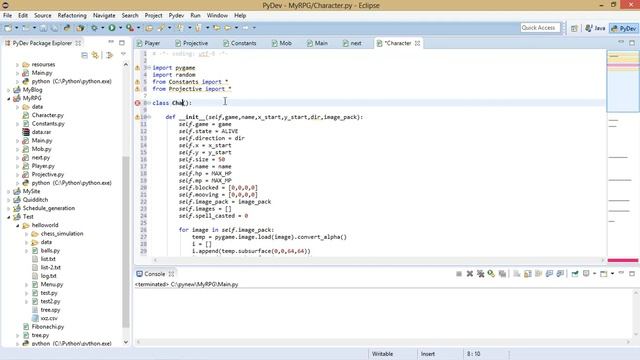
Task: Collapse the helloworld folder
Action: pos(18,225)
